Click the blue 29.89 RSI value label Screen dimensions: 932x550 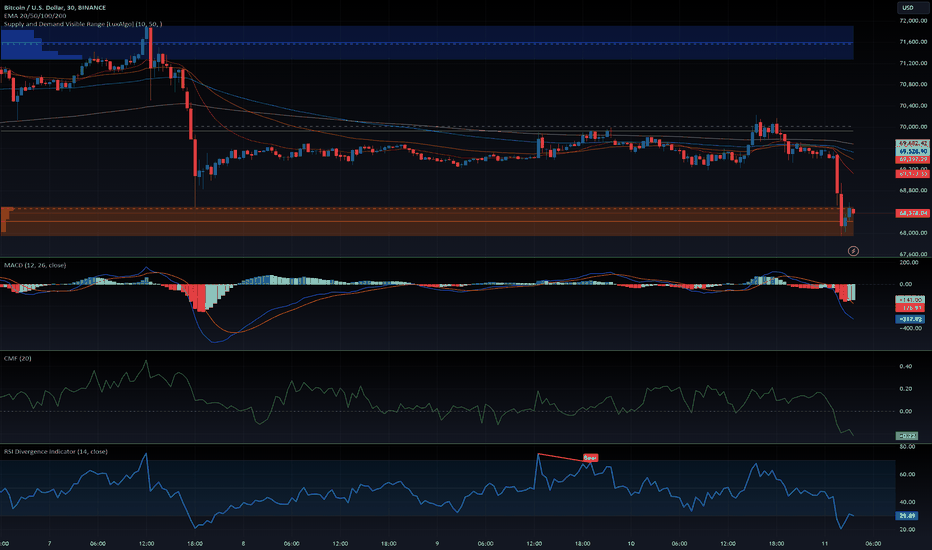click(907, 516)
